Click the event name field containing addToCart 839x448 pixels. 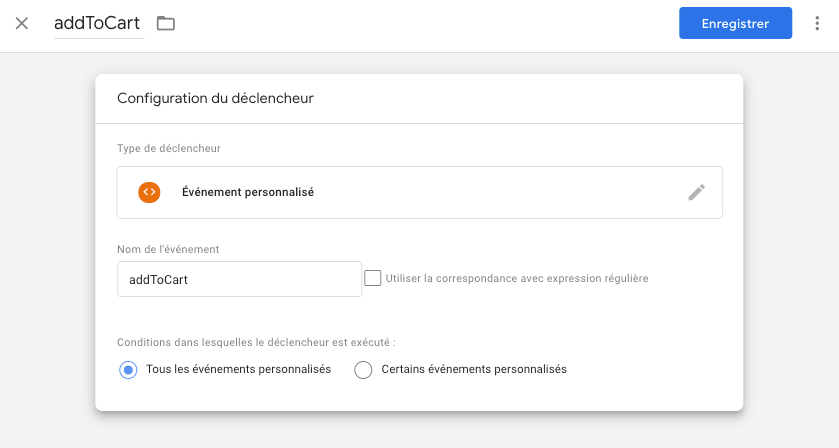tap(238, 279)
